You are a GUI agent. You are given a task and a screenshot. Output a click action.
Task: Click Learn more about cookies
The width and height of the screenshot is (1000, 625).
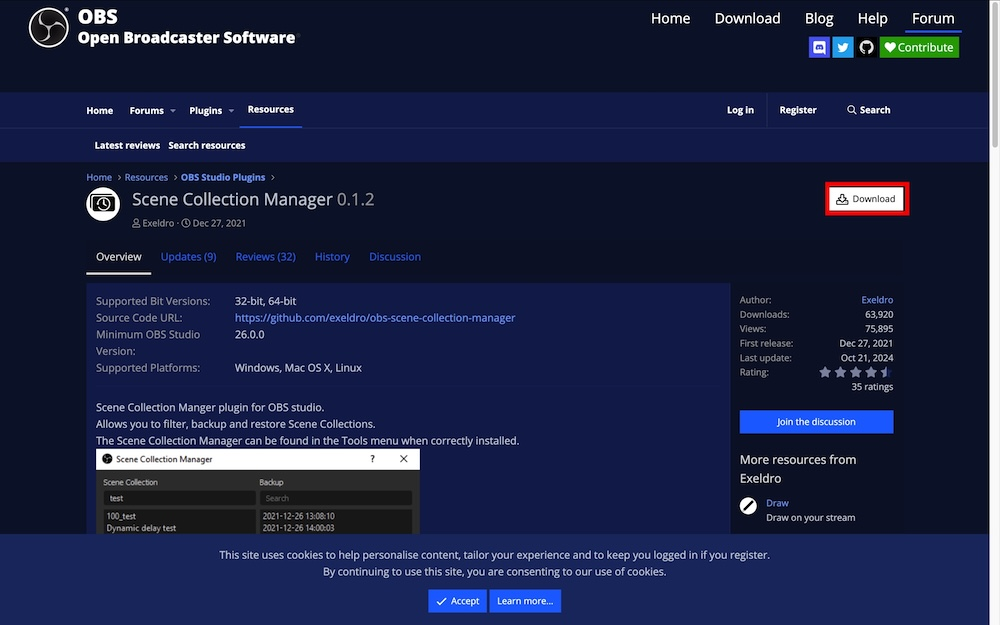525,601
